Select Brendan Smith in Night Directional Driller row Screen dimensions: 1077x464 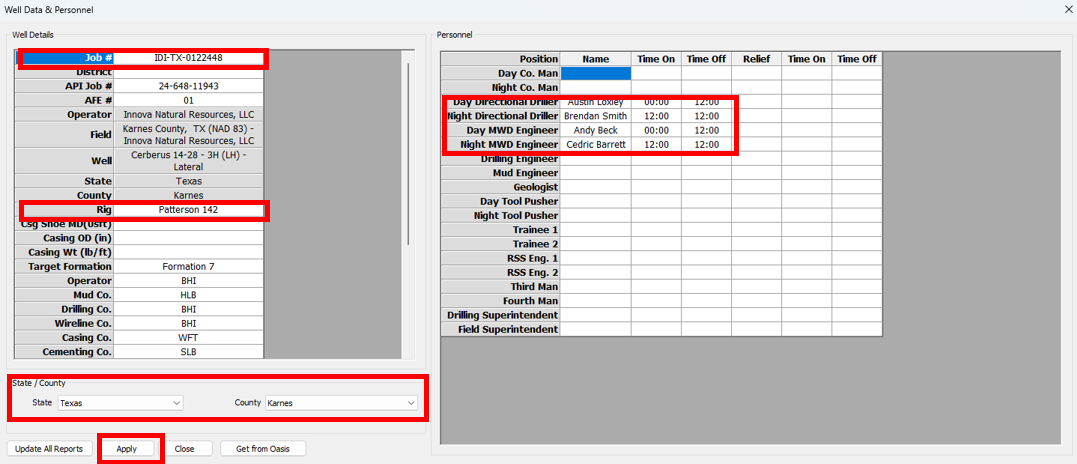(595, 116)
